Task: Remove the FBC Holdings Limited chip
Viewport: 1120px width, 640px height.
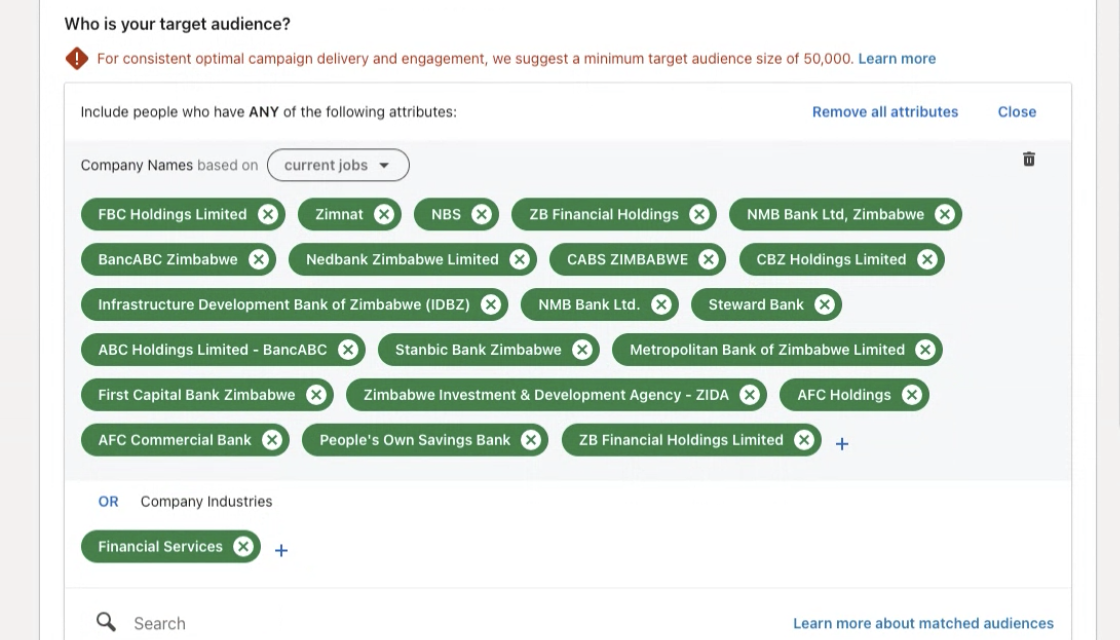Action: click(268, 214)
